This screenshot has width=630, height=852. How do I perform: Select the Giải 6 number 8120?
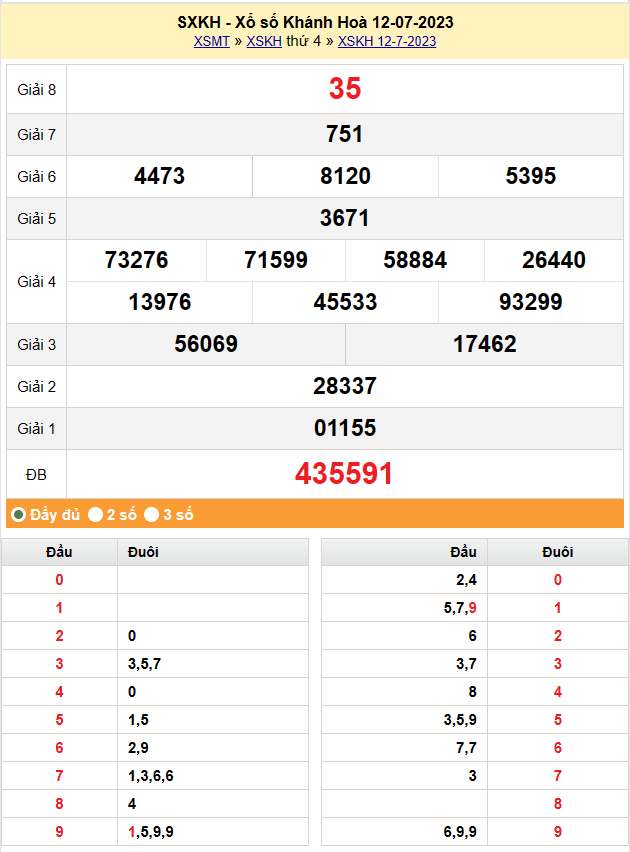click(x=345, y=176)
